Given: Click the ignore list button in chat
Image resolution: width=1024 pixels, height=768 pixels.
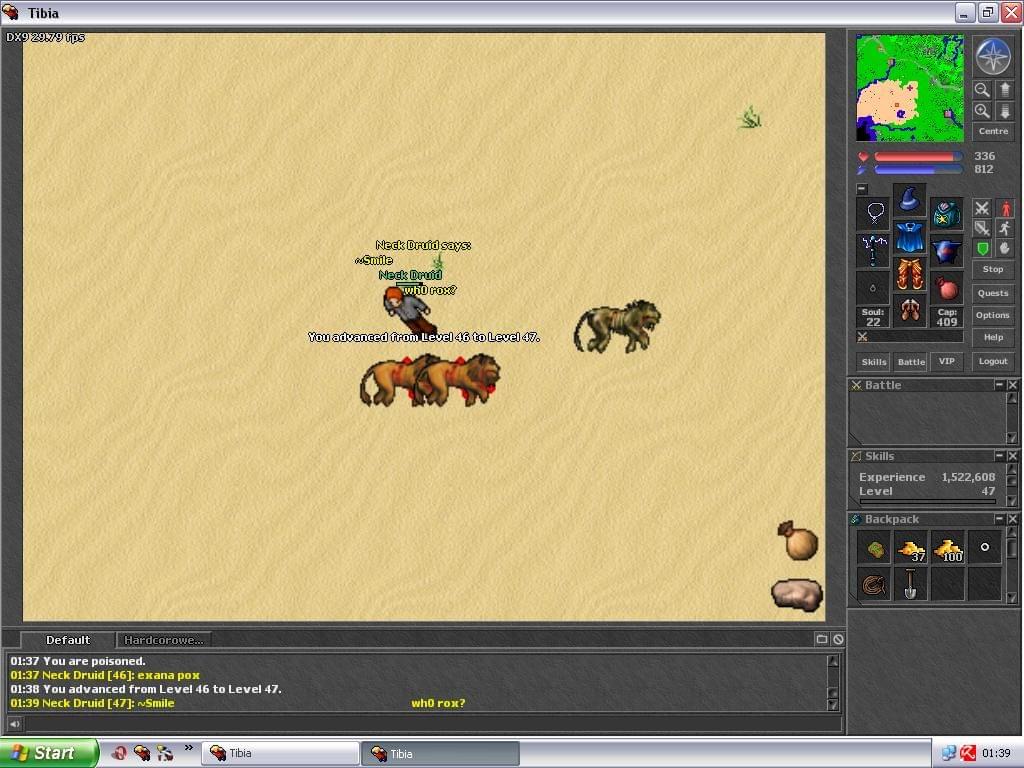Looking at the screenshot, I should click(x=838, y=639).
